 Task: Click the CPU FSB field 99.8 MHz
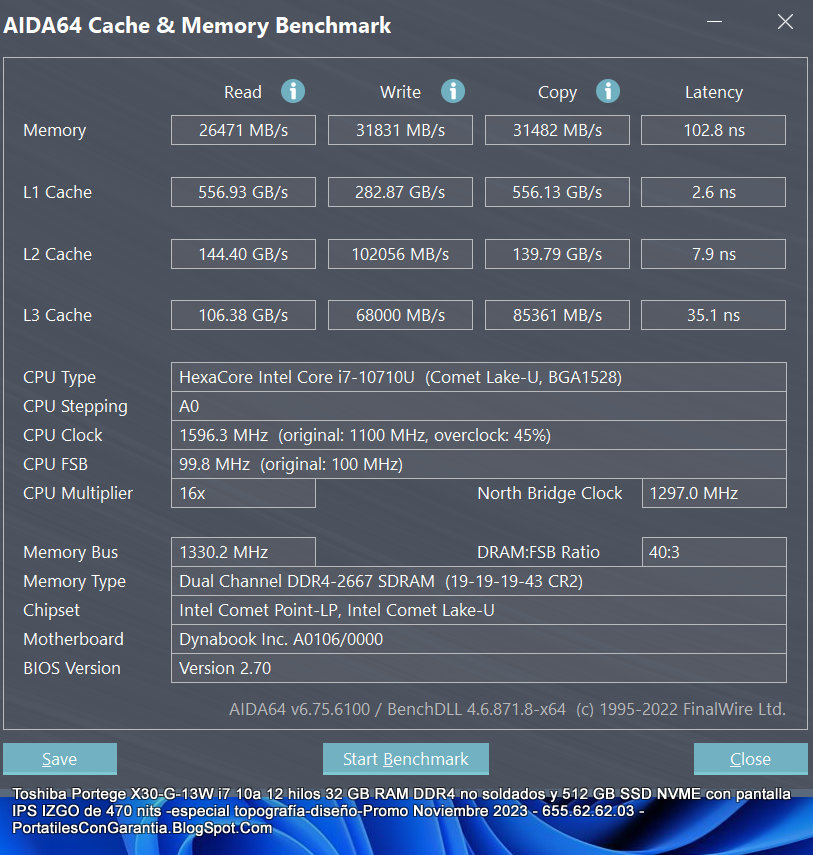point(479,464)
